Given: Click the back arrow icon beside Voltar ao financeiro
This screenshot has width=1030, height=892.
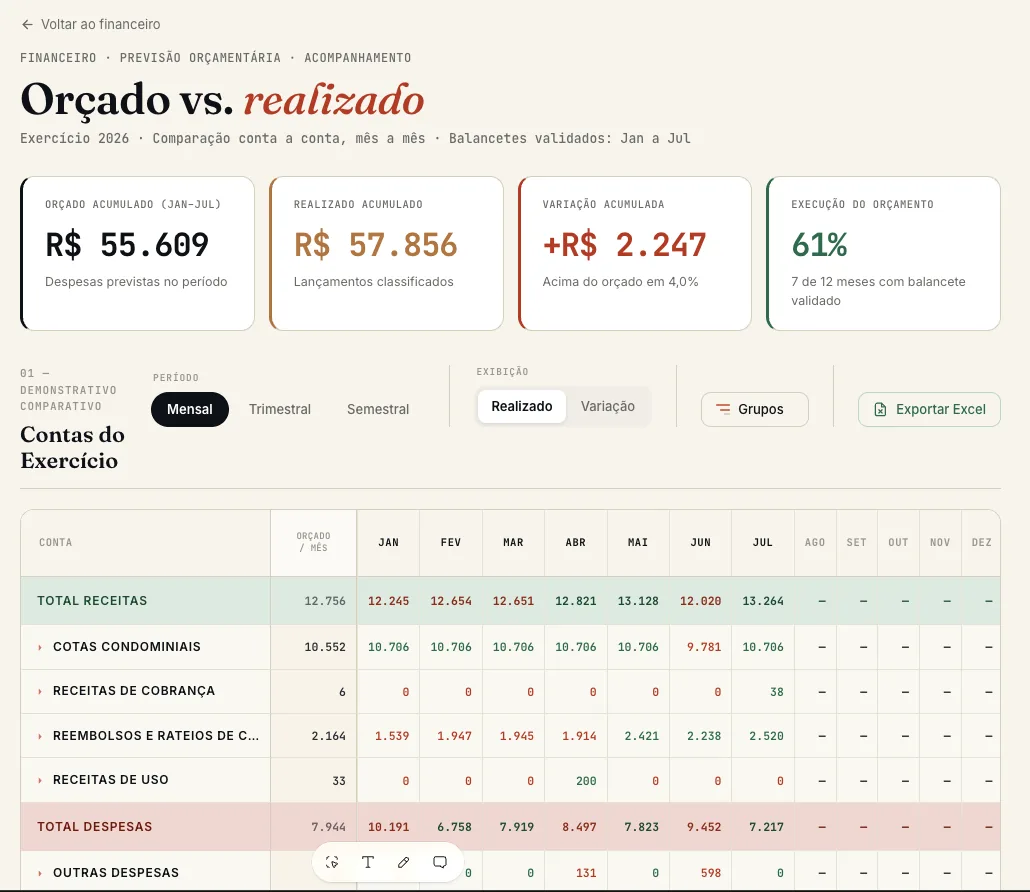Looking at the screenshot, I should click(x=27, y=24).
